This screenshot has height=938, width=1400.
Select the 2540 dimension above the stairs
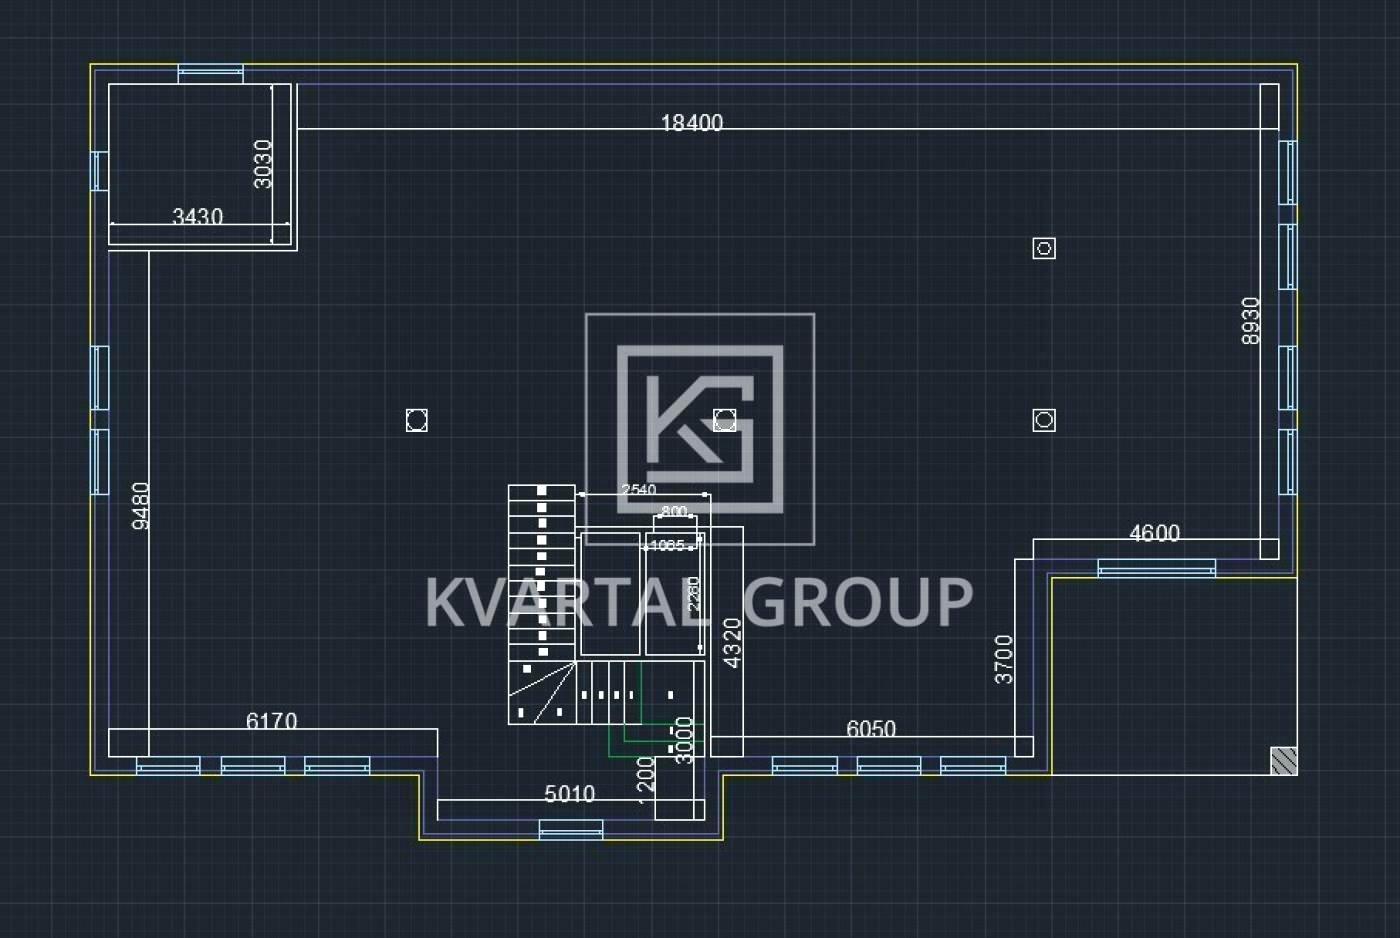click(x=638, y=490)
